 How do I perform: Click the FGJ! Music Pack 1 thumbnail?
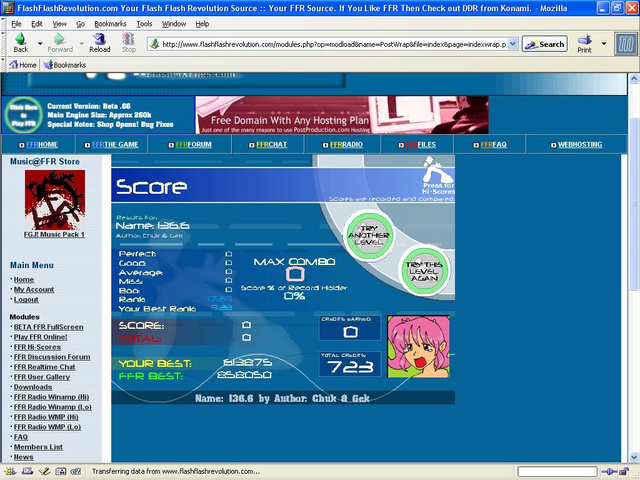(55, 200)
